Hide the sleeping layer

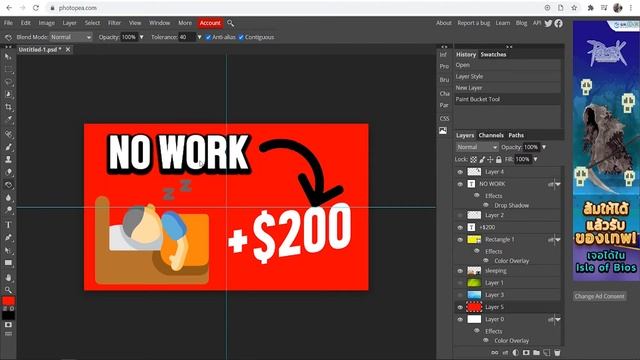click(x=460, y=271)
